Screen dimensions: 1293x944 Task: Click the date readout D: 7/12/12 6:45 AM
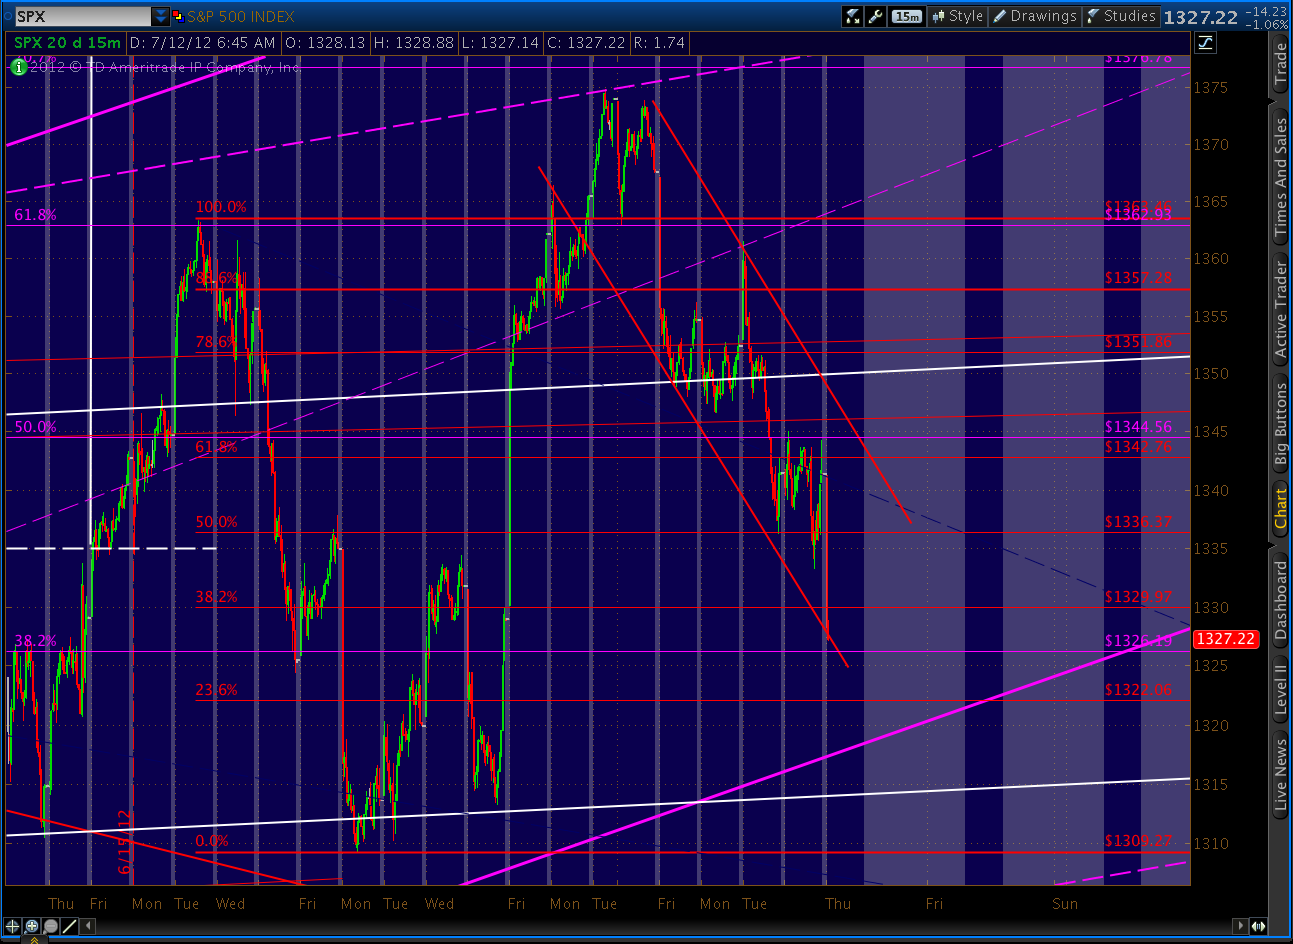(203, 43)
